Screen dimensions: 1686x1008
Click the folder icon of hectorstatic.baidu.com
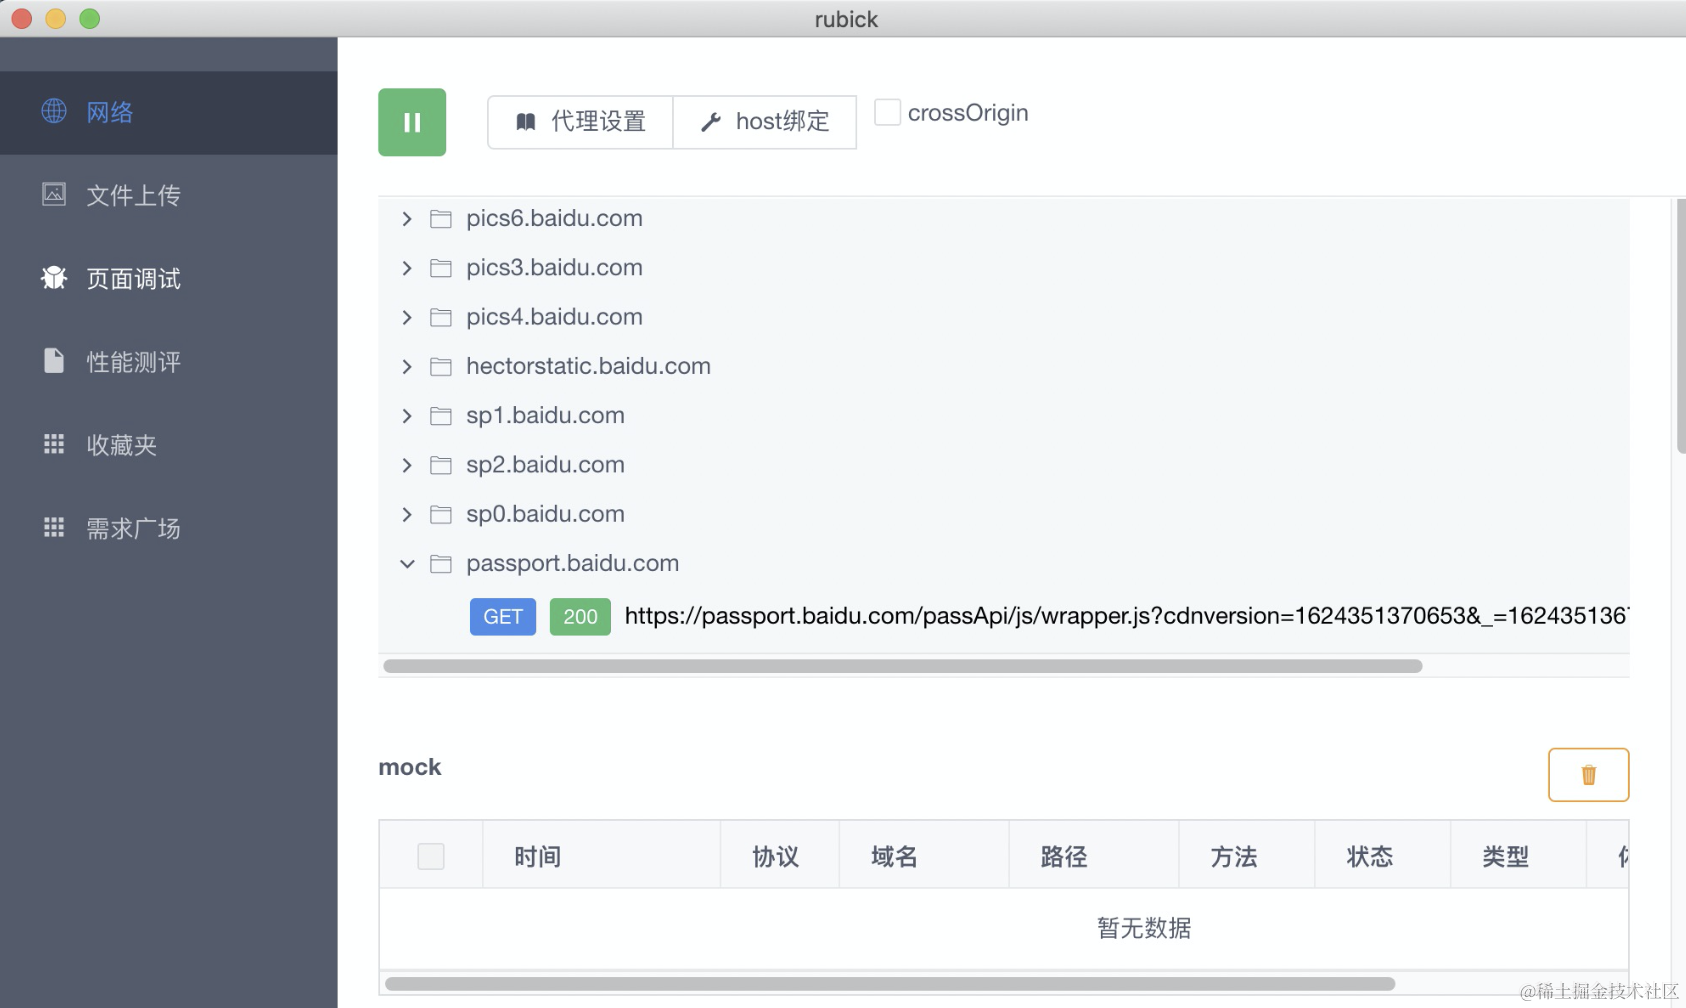(441, 367)
